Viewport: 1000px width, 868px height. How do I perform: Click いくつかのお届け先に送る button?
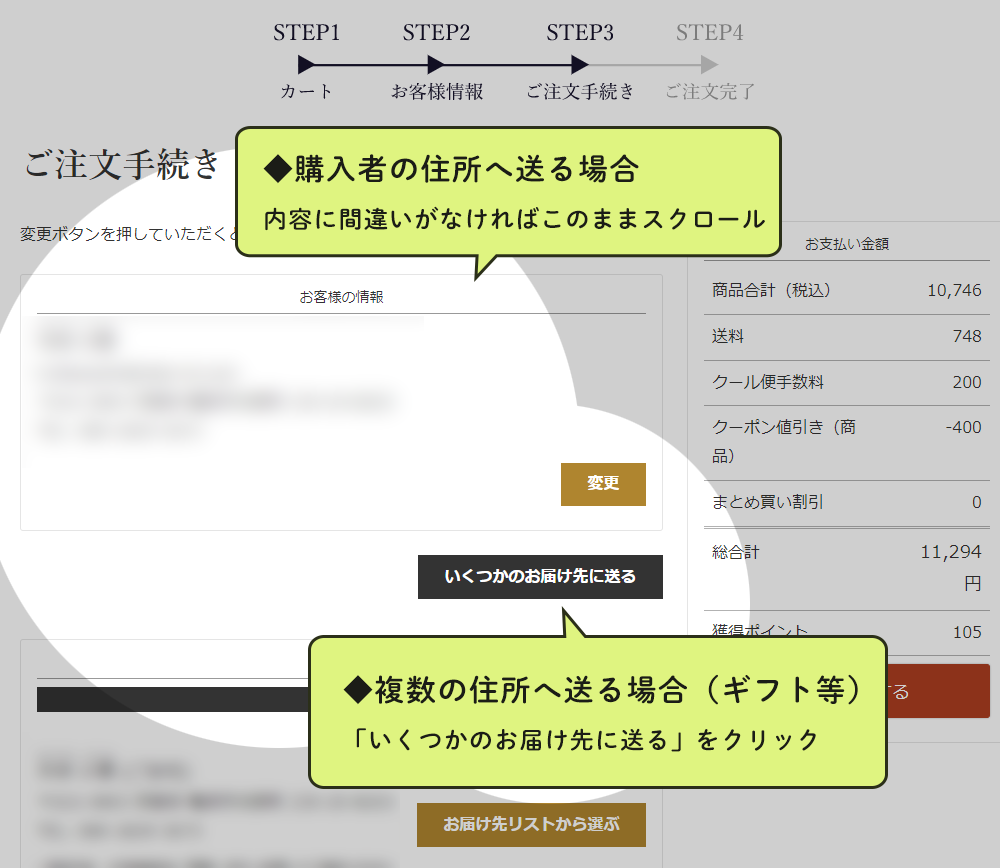[x=540, y=577]
